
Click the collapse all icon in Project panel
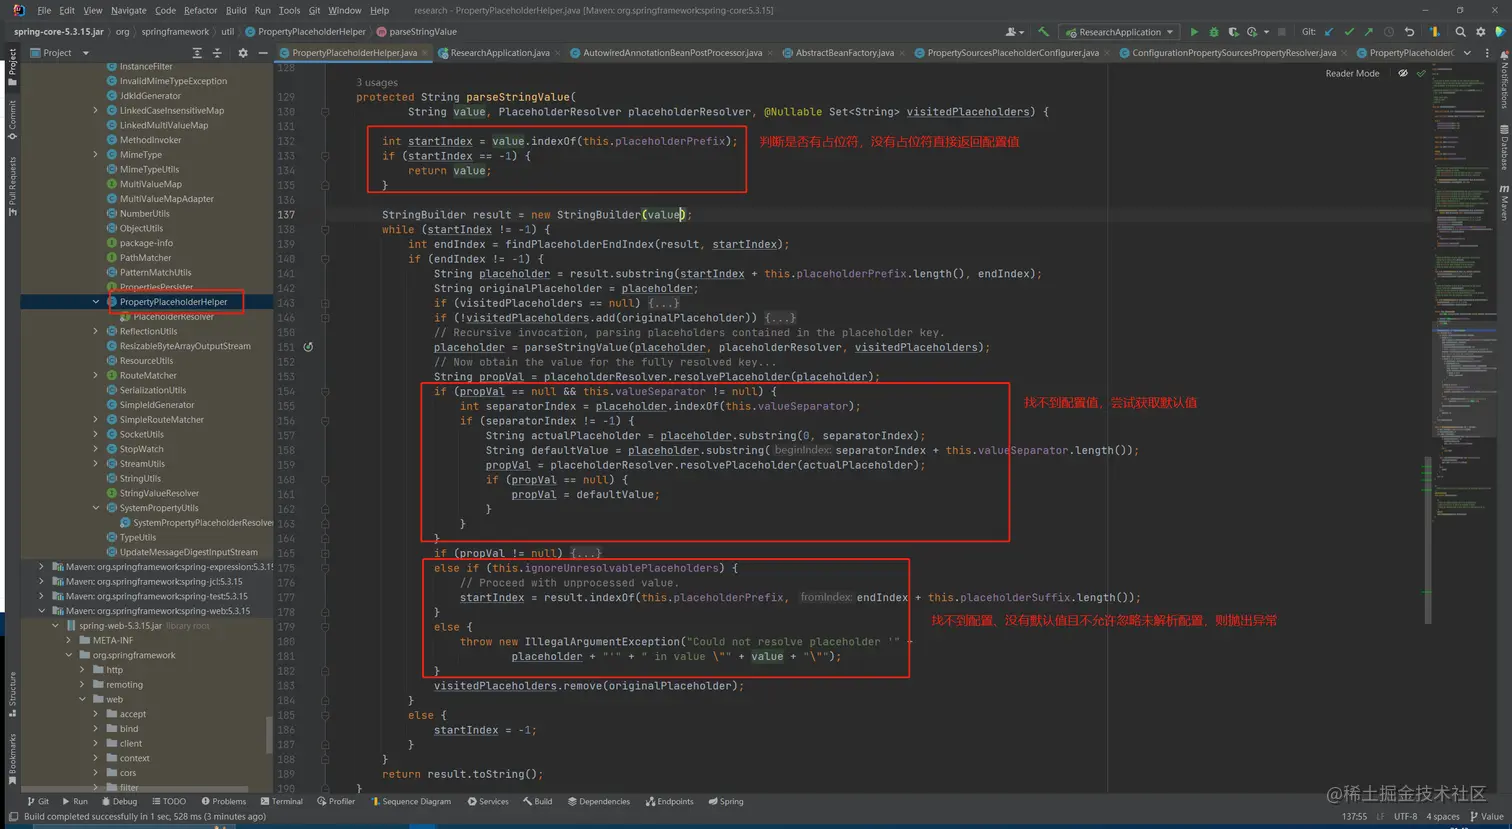[217, 53]
